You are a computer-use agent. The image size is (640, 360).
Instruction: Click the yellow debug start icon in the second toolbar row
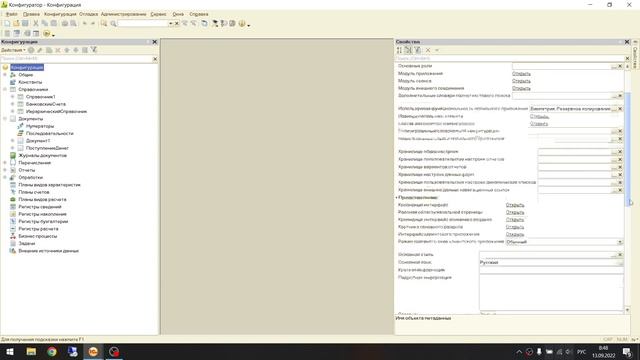pos(47,33)
